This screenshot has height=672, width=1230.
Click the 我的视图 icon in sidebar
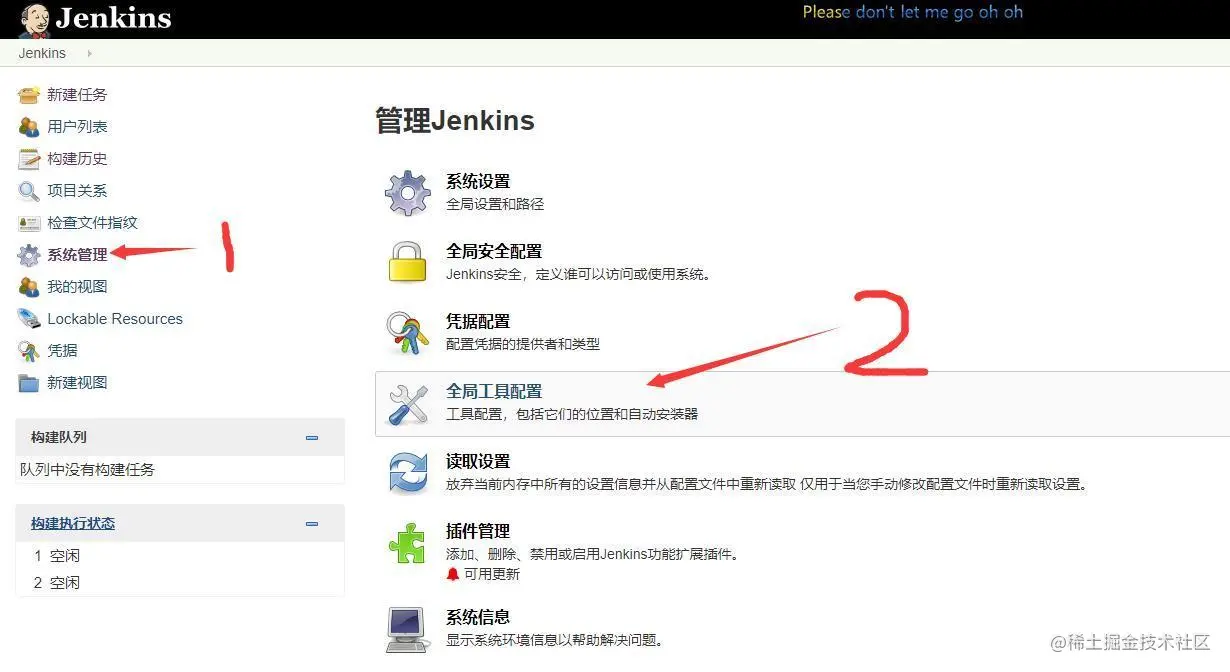[x=29, y=287]
